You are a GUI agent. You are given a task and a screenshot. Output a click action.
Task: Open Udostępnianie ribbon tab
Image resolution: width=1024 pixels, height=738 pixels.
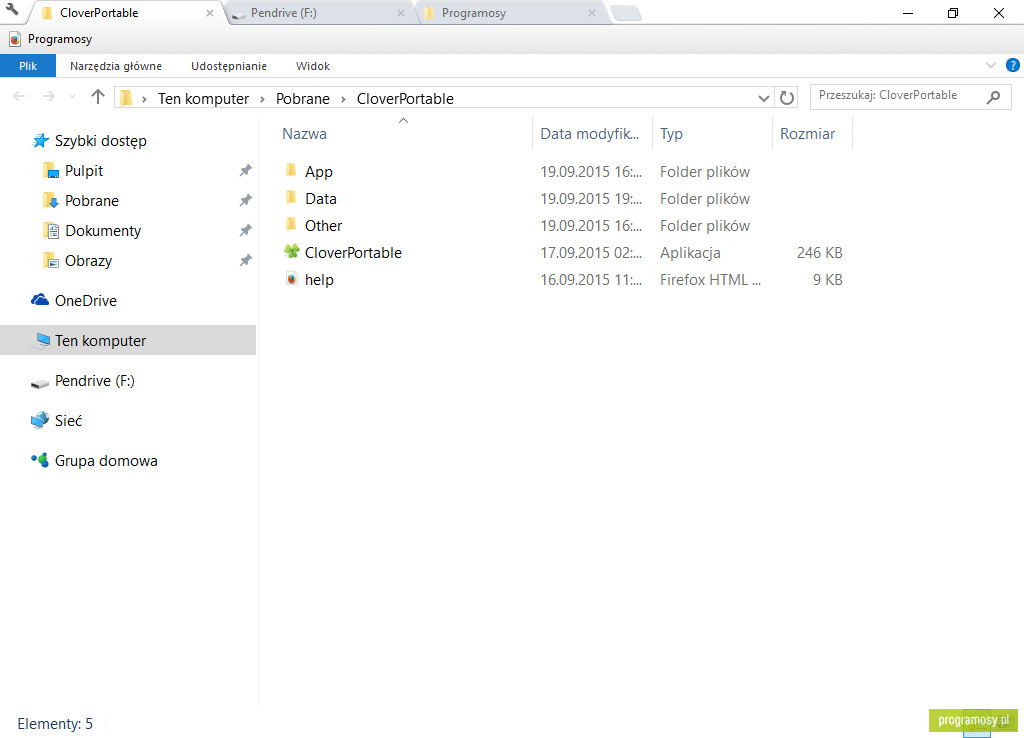(229, 66)
